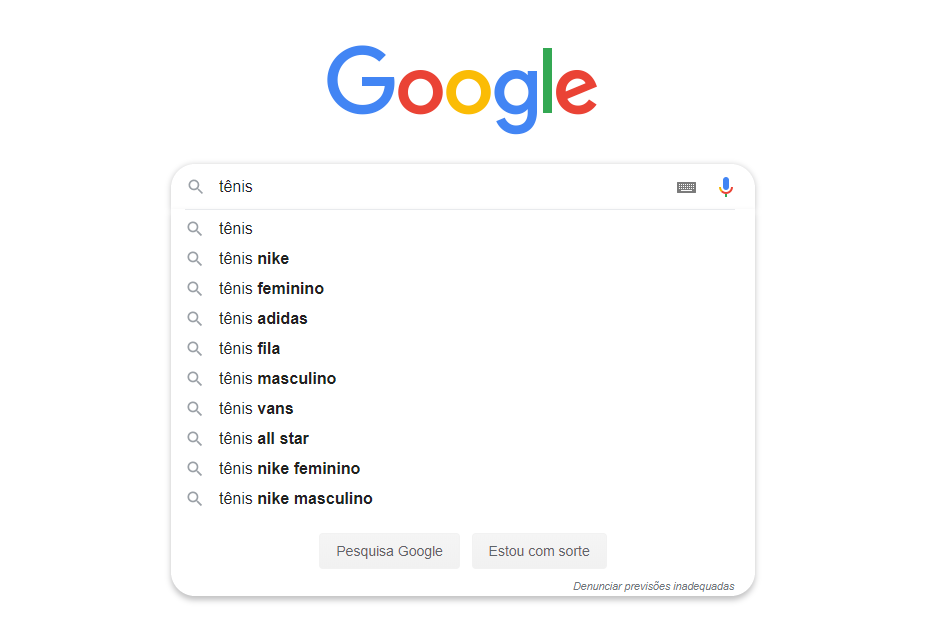This screenshot has height=639, width=934.
Task: Click the magnifier icon beside 'tênis all star'
Action: pos(194,438)
